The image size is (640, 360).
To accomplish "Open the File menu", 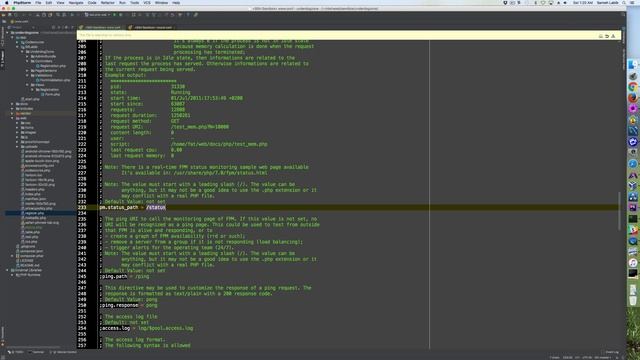I will (x=38, y=2).
